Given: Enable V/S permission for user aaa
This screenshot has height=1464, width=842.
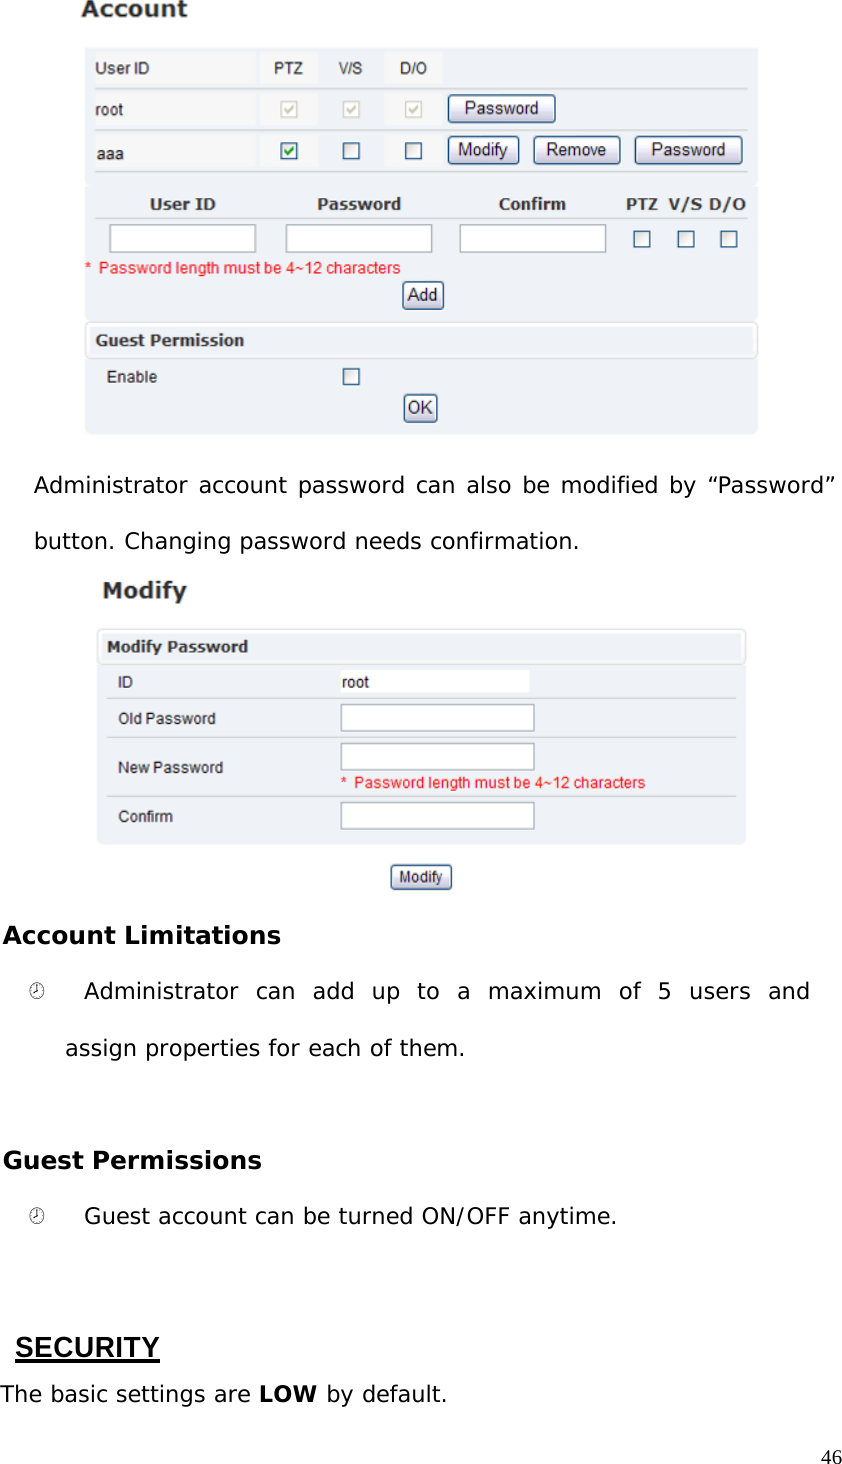Looking at the screenshot, I should (x=350, y=148).
